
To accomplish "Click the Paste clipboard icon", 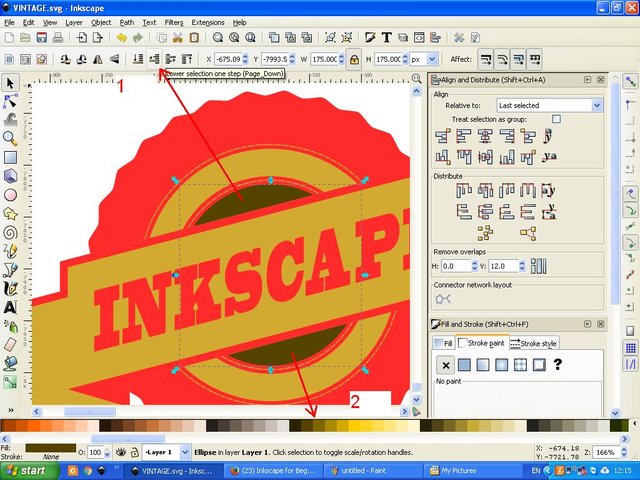I will (194, 38).
